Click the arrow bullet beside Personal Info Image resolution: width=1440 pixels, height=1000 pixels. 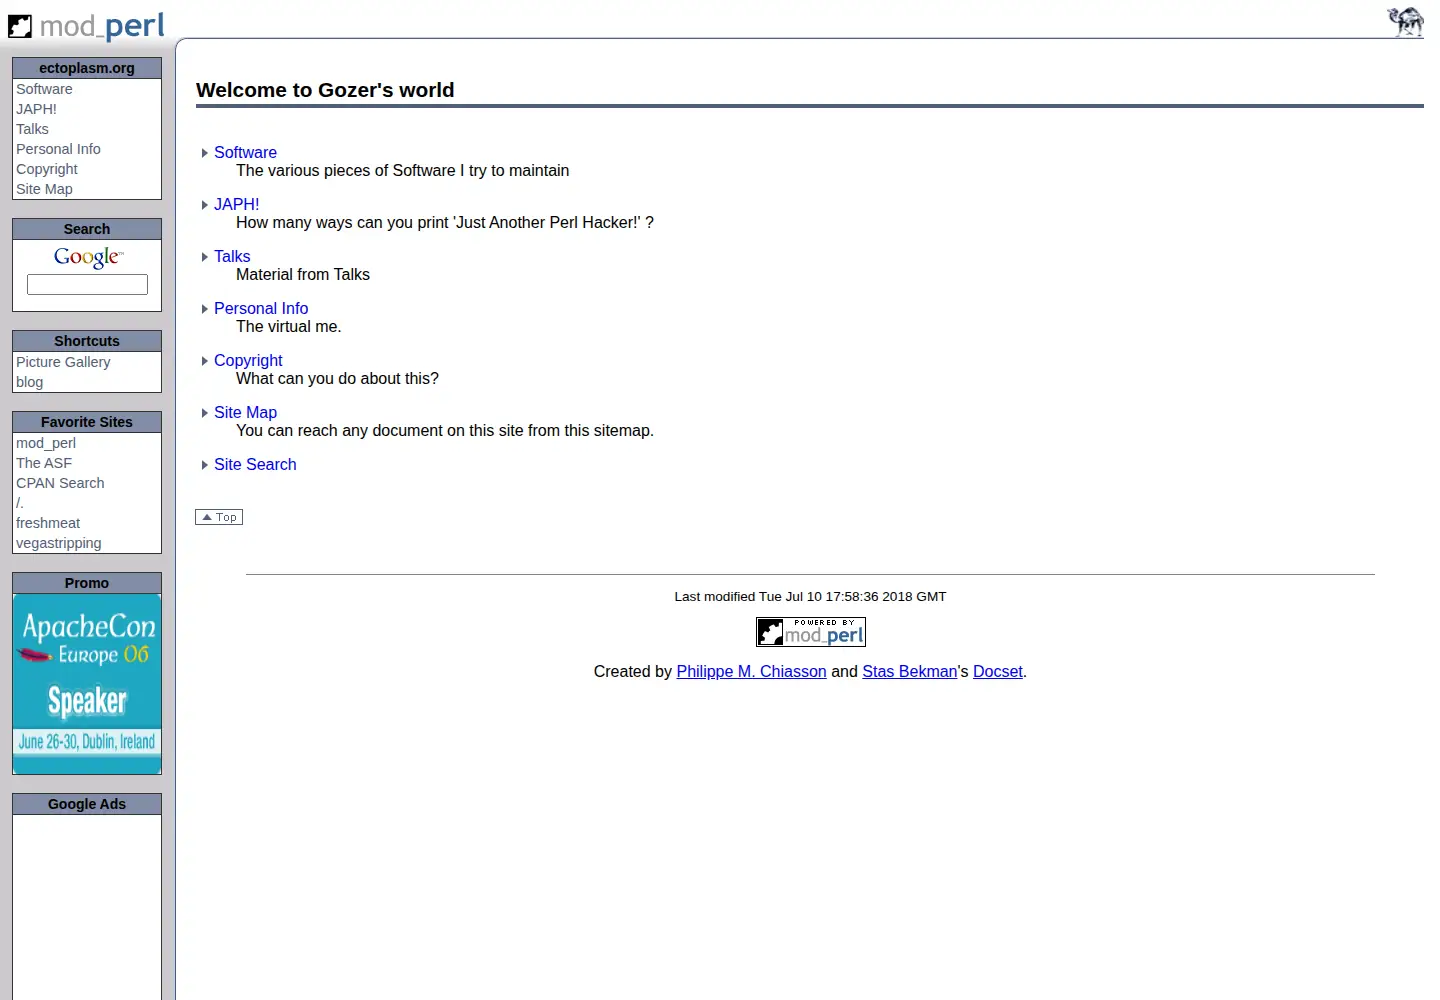pos(205,309)
